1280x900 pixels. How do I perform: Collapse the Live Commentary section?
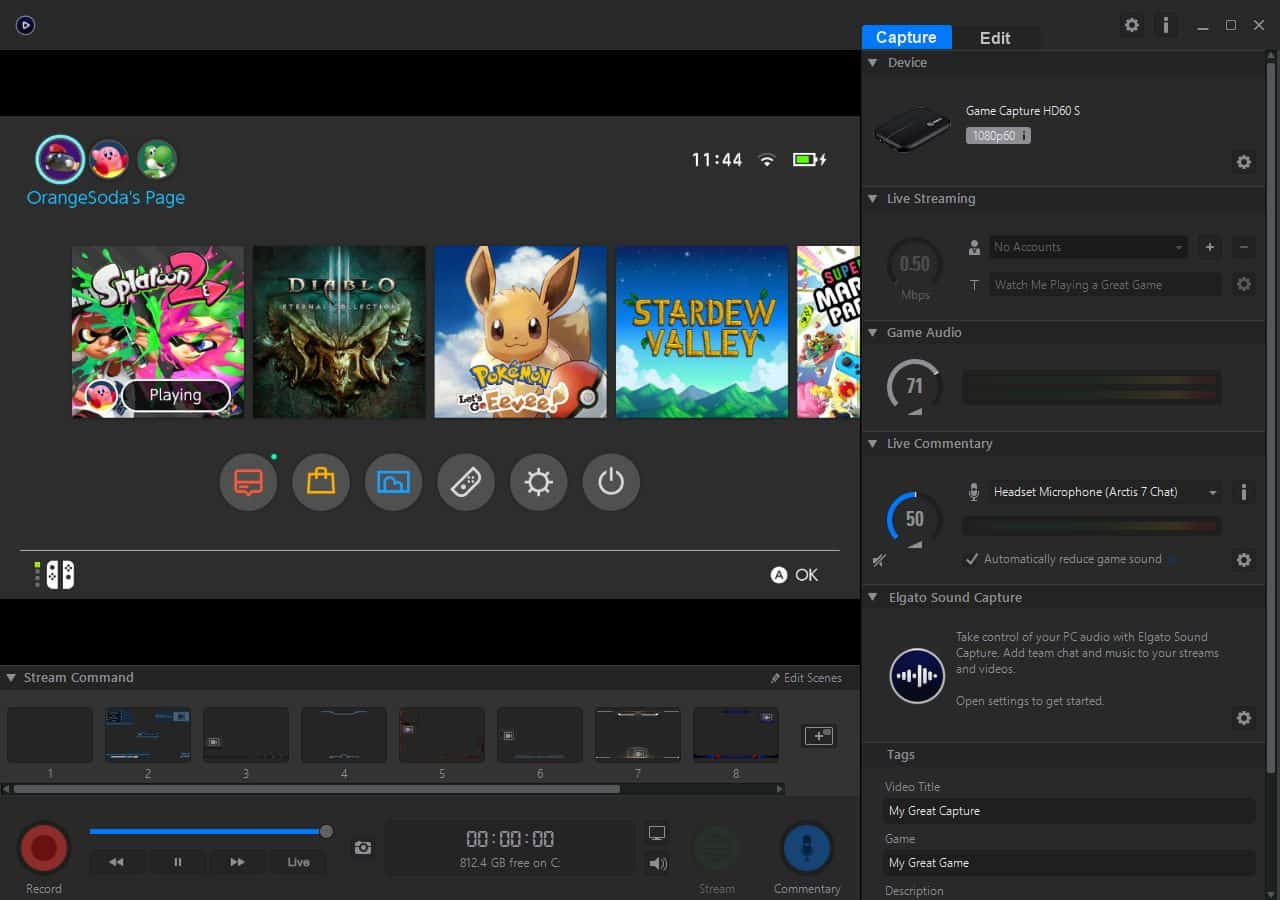coord(873,444)
